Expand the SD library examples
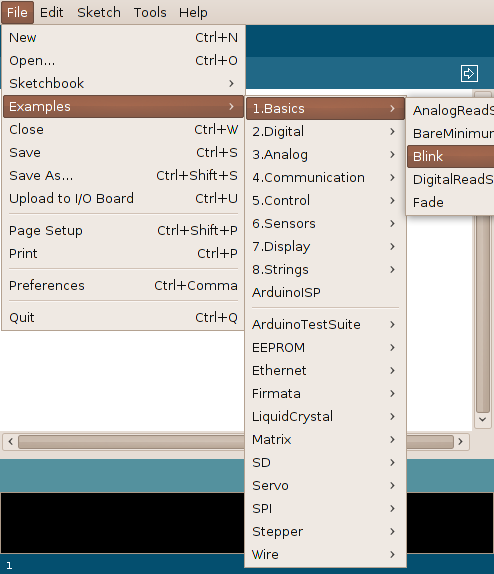The height and width of the screenshot is (574, 494). 325,462
